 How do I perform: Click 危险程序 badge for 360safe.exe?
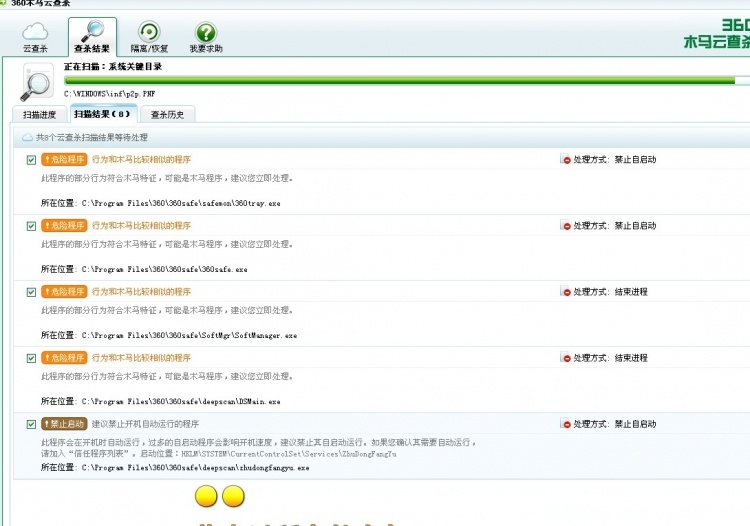[x=64, y=225]
